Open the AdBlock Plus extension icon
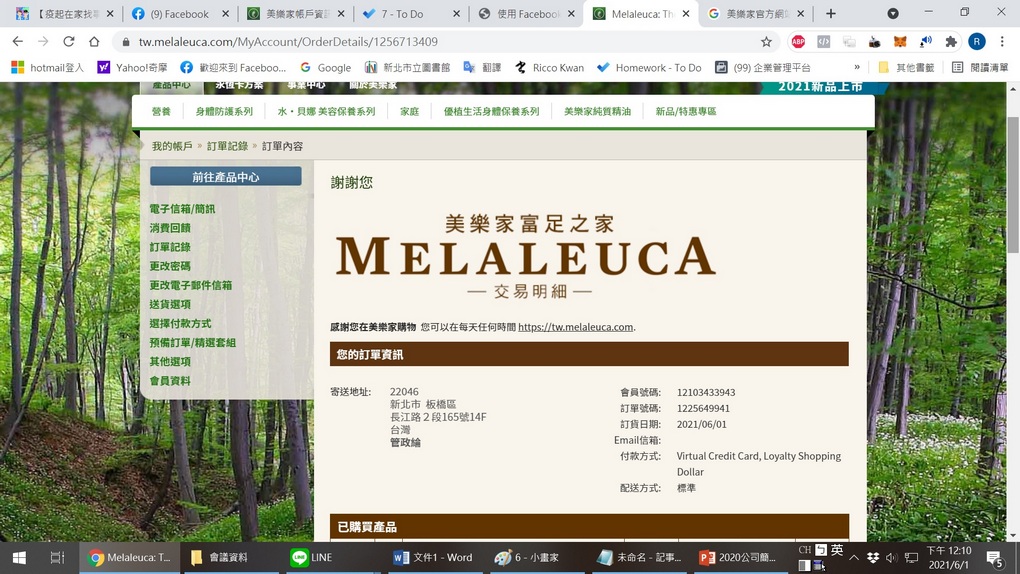 point(798,42)
